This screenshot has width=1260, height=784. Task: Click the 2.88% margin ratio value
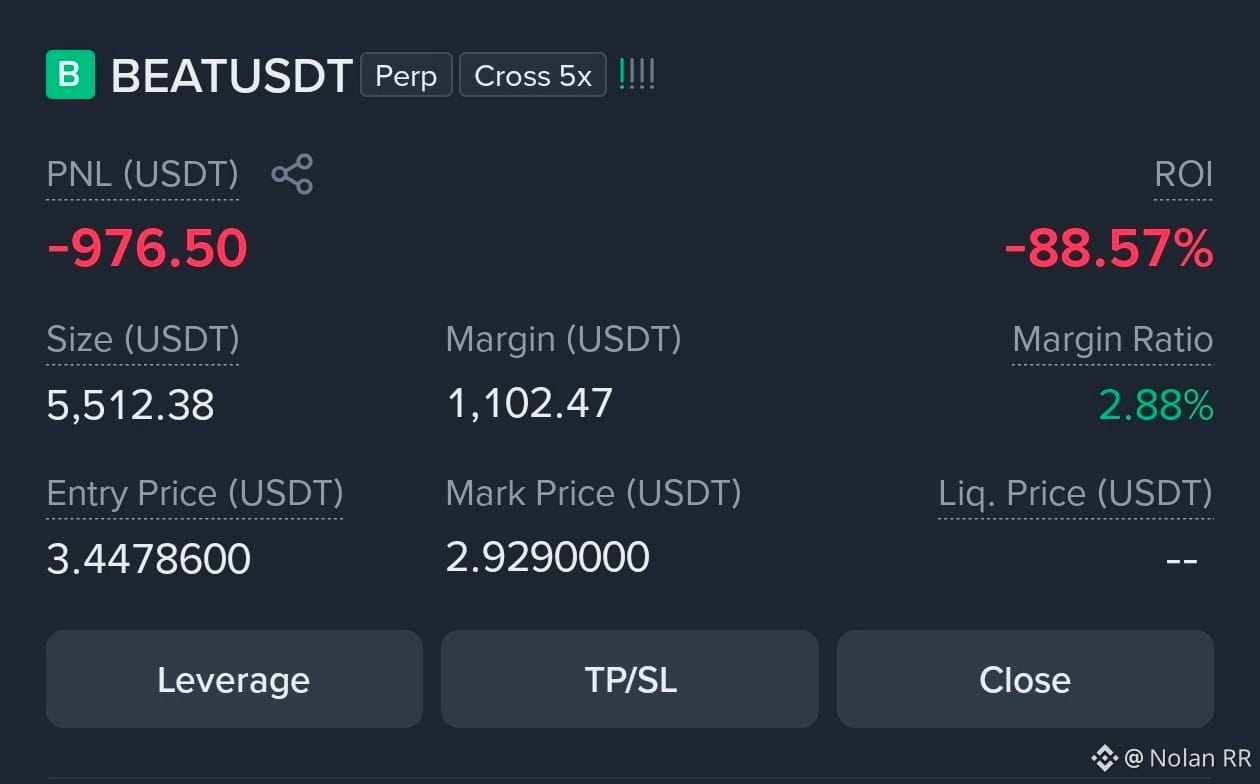(x=1156, y=405)
